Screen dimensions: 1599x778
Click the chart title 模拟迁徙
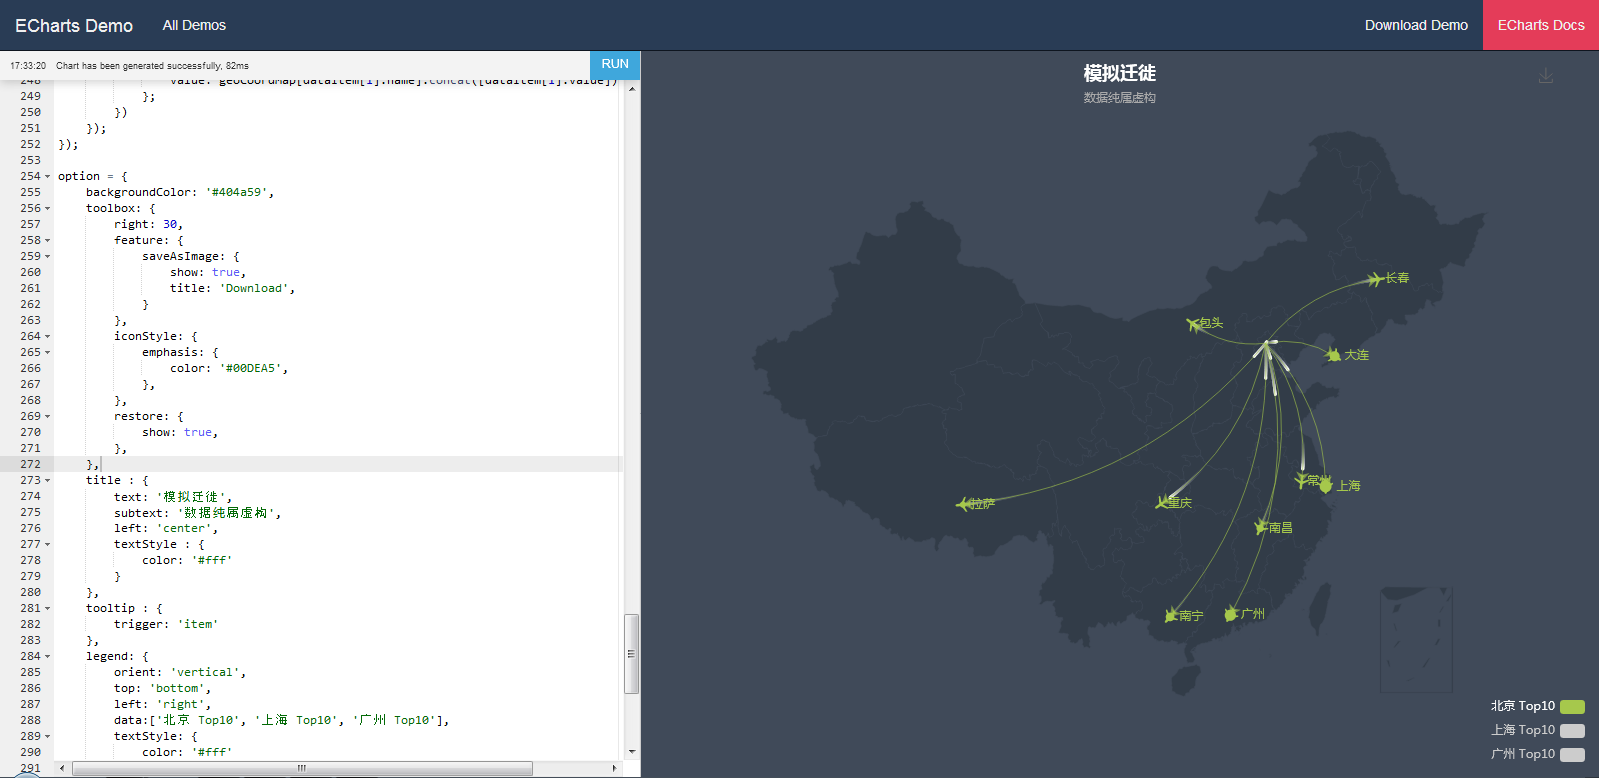pos(1119,73)
